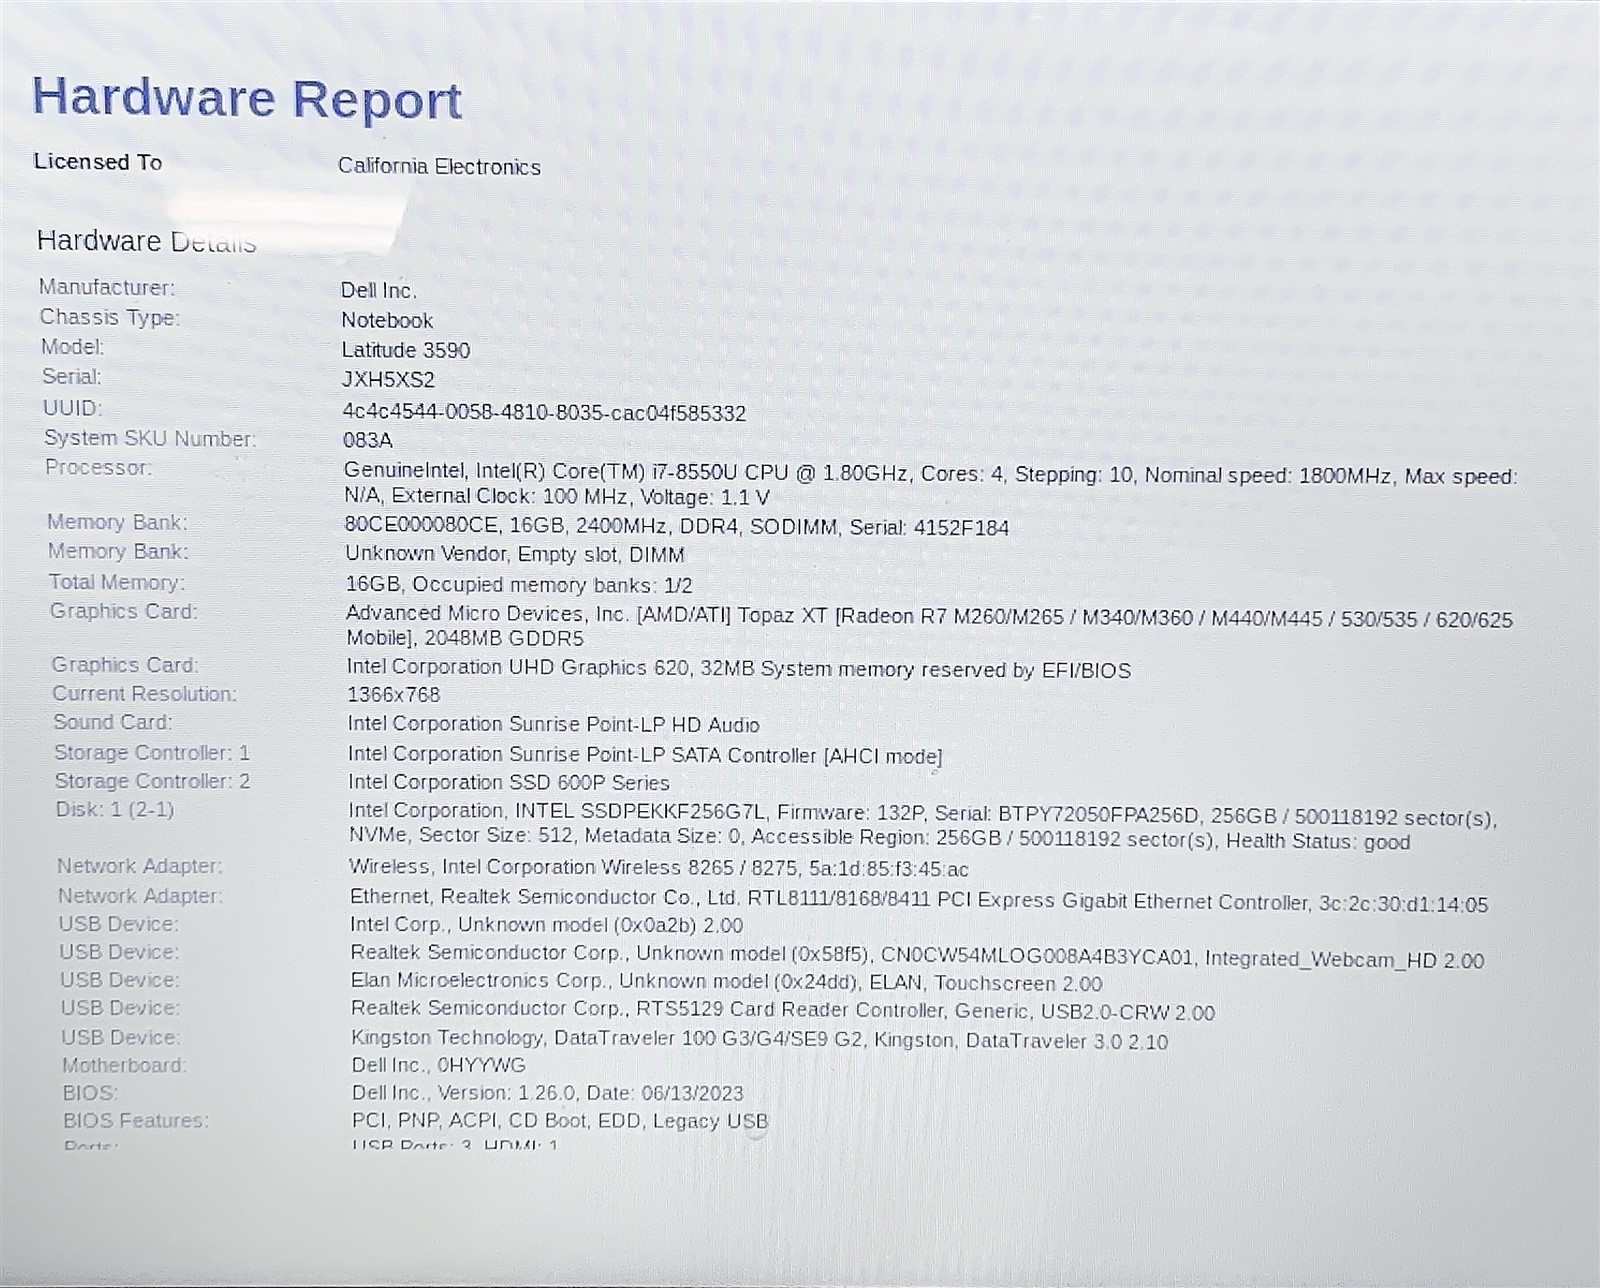This screenshot has width=1600, height=1288.
Task: Click the Hardware Report heading
Action: tap(247, 99)
